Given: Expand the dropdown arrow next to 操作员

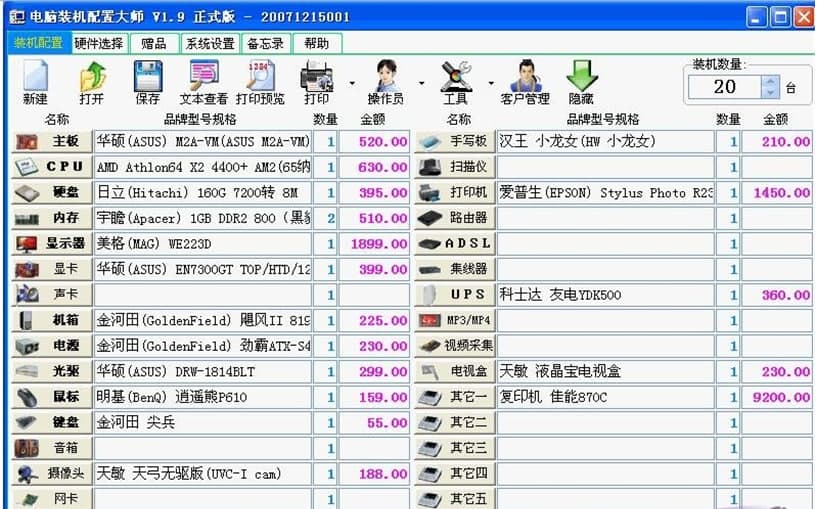Looking at the screenshot, I should (x=421, y=83).
